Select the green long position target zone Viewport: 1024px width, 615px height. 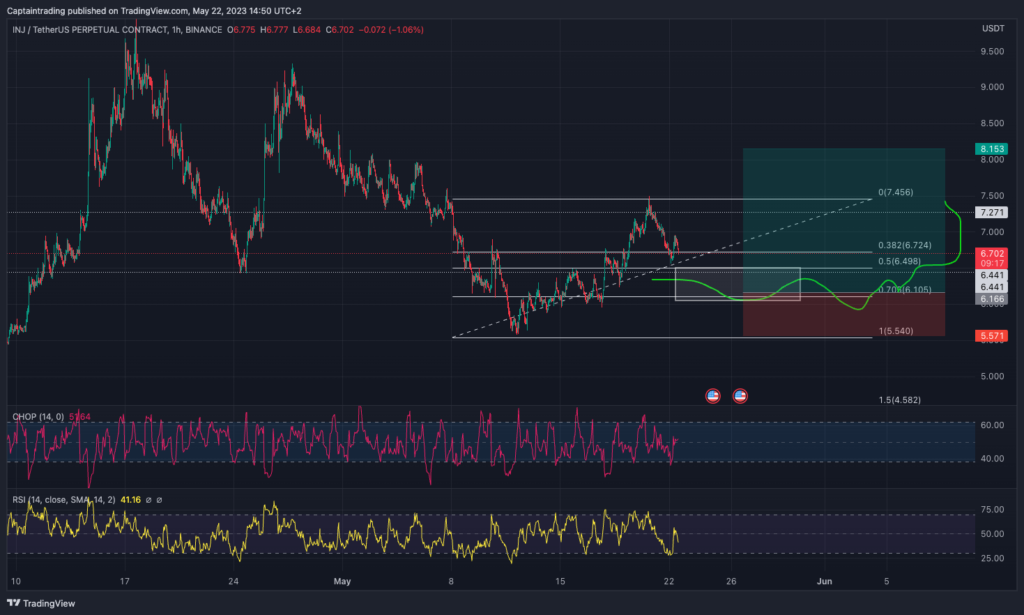coord(843,200)
